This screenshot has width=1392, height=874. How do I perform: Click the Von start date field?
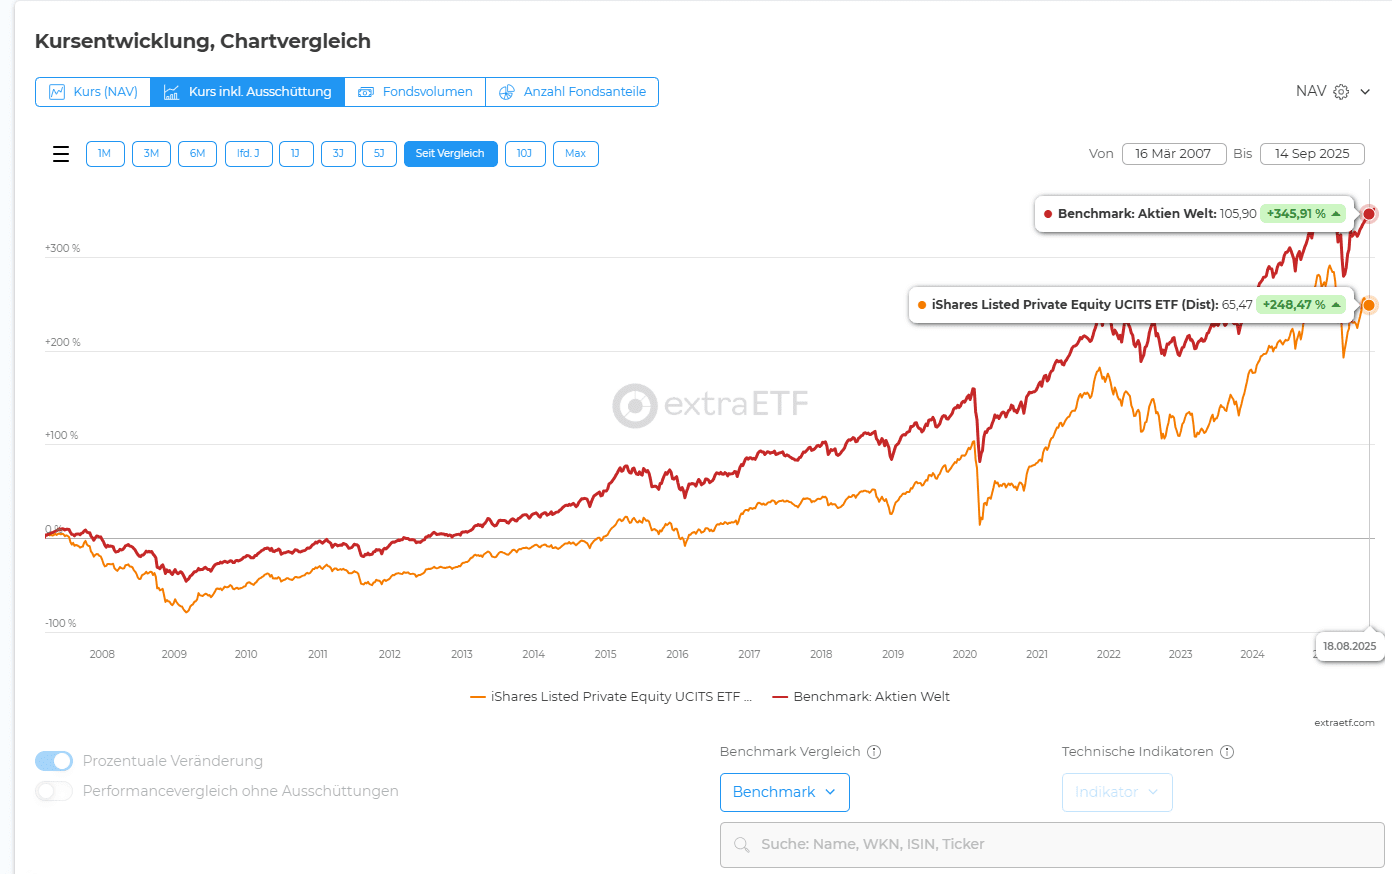click(1173, 154)
